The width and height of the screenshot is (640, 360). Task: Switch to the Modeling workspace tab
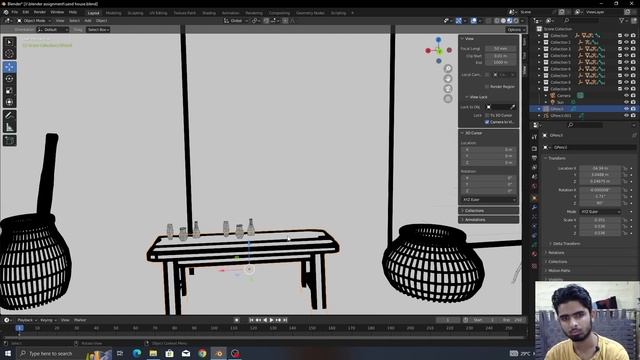pos(113,13)
